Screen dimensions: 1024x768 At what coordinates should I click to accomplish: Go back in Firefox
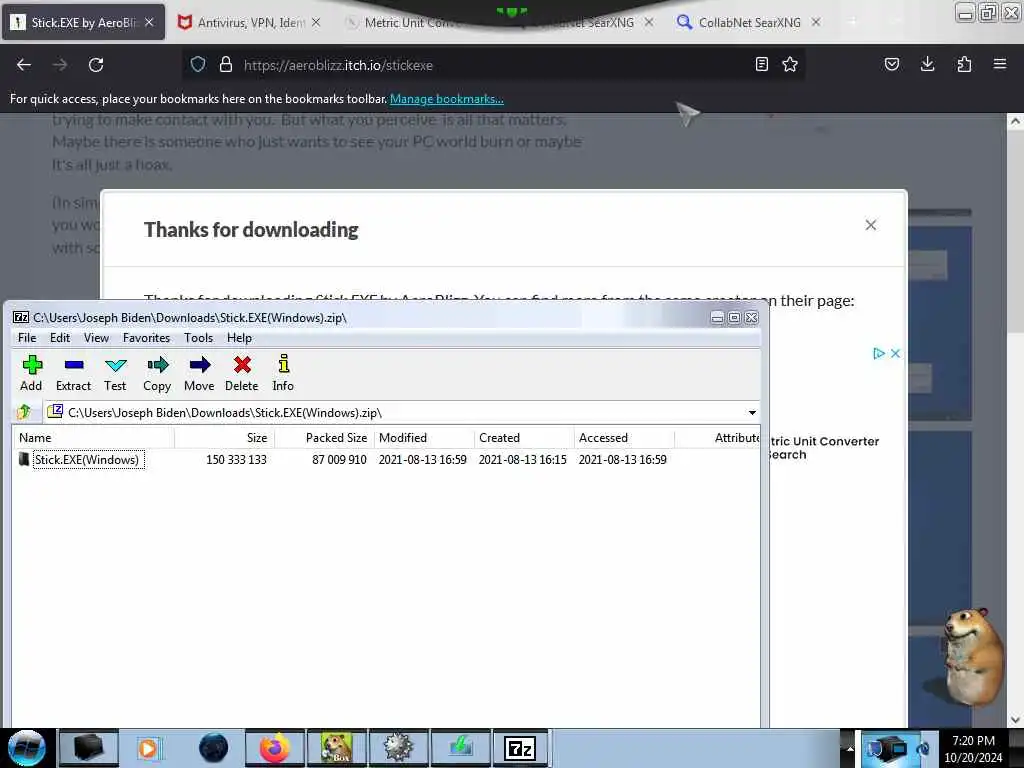(x=24, y=65)
